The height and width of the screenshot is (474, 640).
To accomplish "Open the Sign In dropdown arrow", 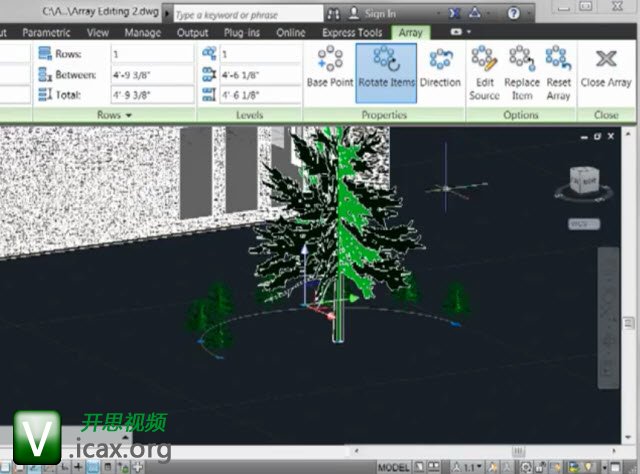I will pos(438,14).
